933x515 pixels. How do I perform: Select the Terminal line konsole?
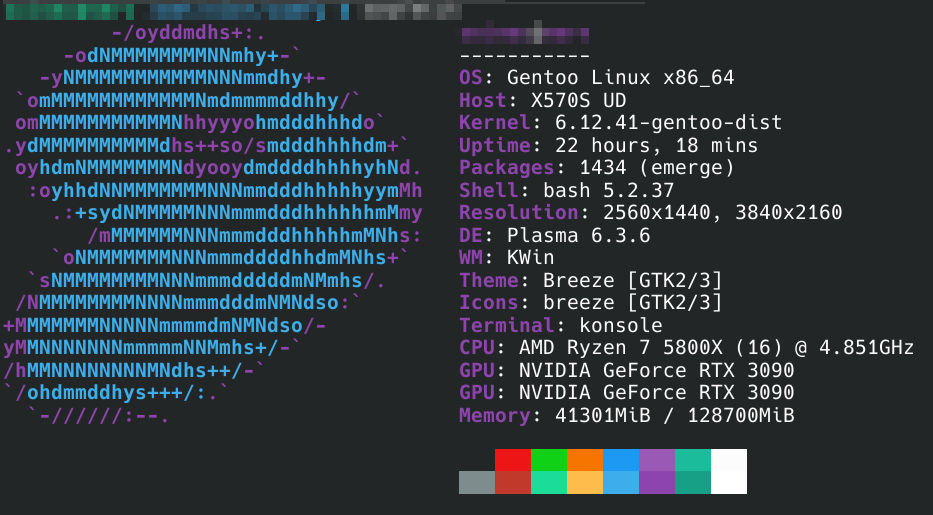coord(561,325)
